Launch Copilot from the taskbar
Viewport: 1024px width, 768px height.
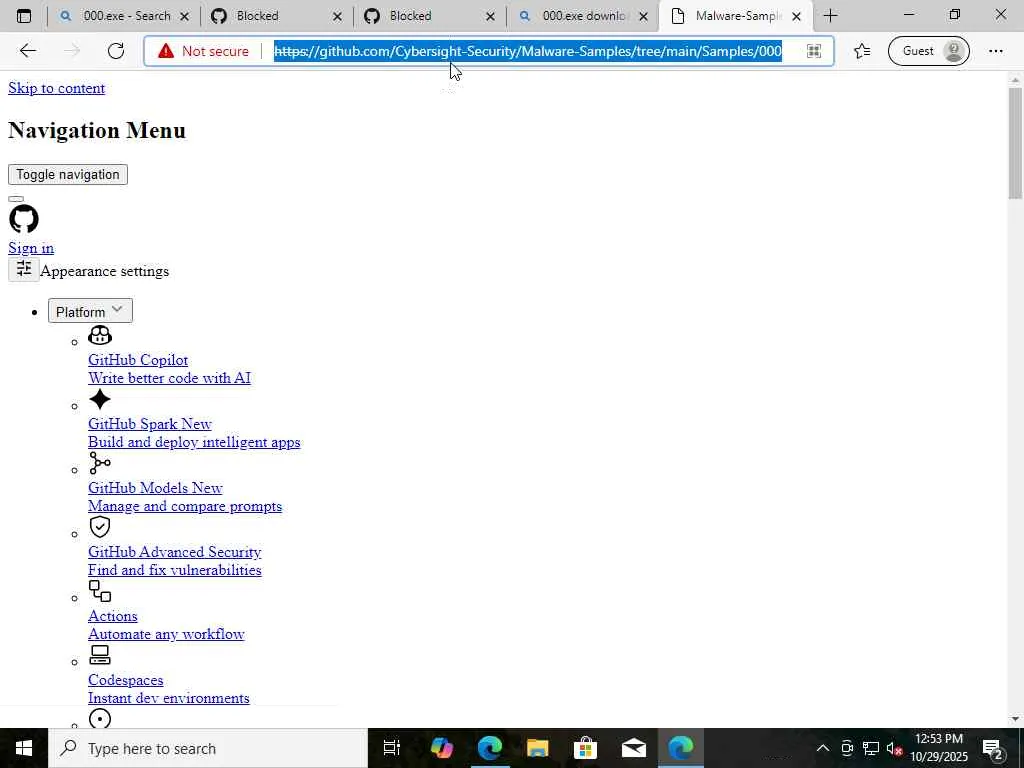click(x=442, y=748)
